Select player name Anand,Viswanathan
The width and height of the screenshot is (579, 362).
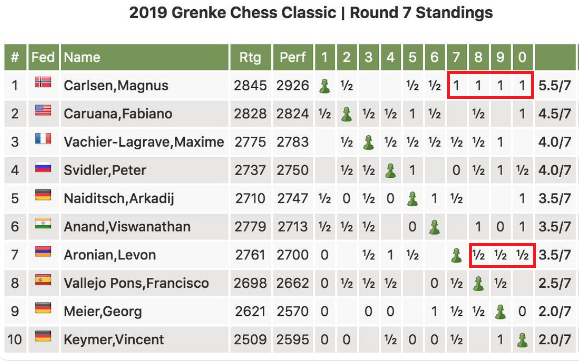127,227
